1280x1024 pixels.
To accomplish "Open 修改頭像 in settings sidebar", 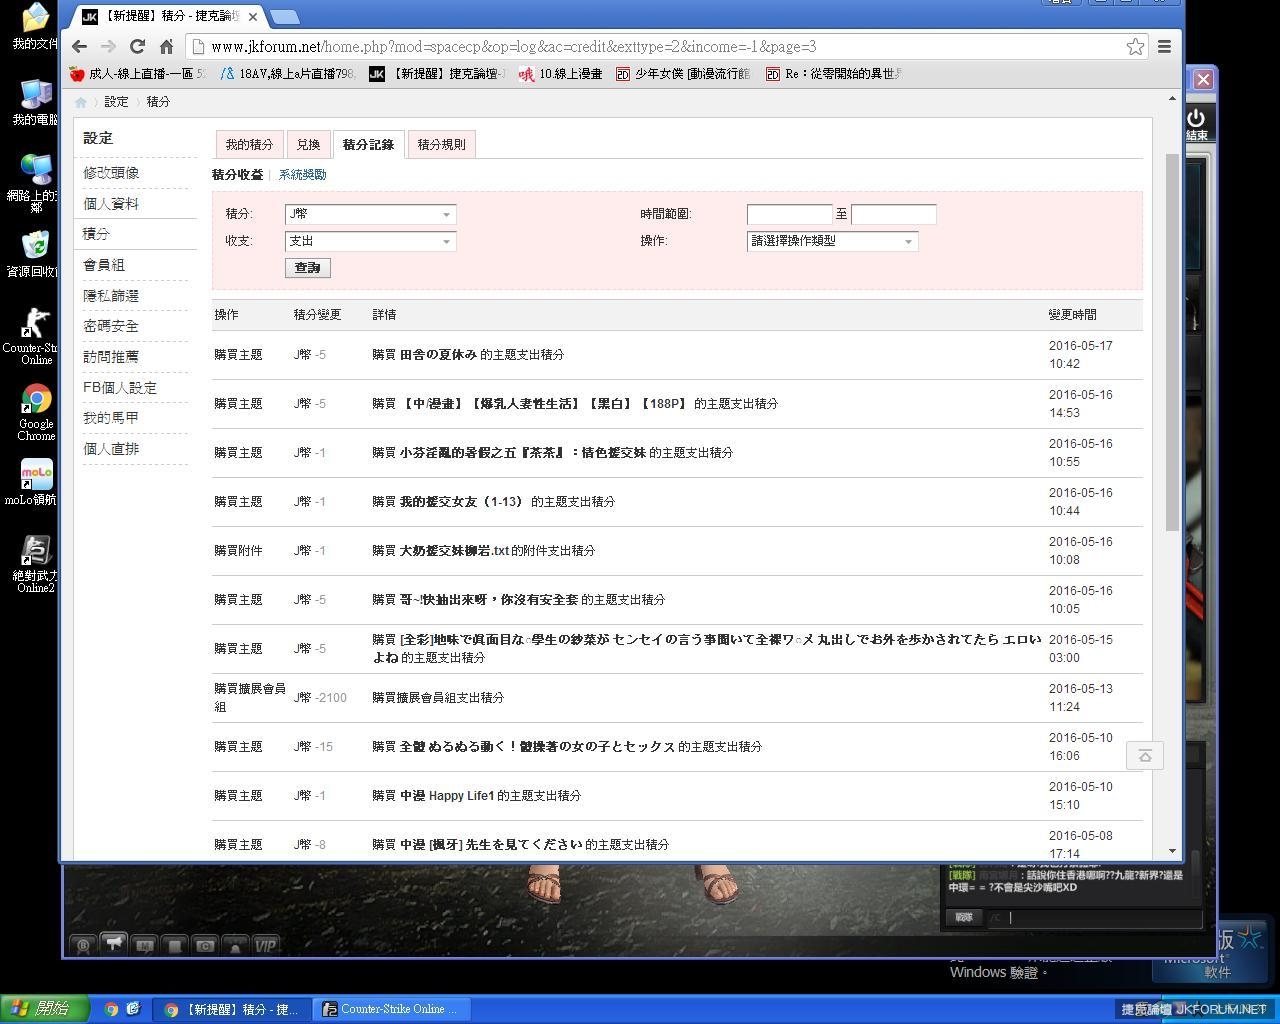I will pos(111,173).
